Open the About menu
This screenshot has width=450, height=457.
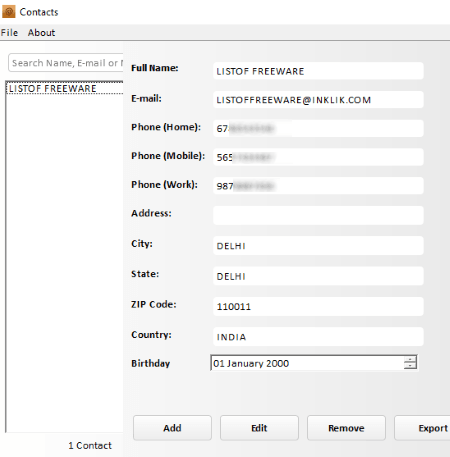pyautogui.click(x=41, y=33)
